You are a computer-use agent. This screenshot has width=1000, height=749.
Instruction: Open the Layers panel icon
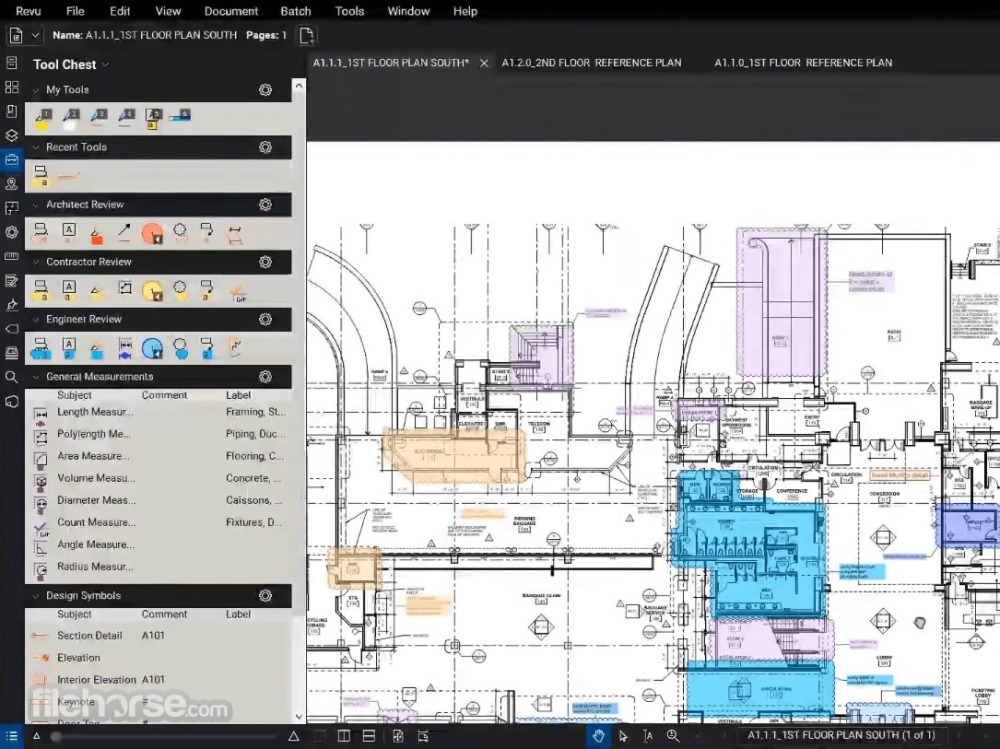point(11,135)
